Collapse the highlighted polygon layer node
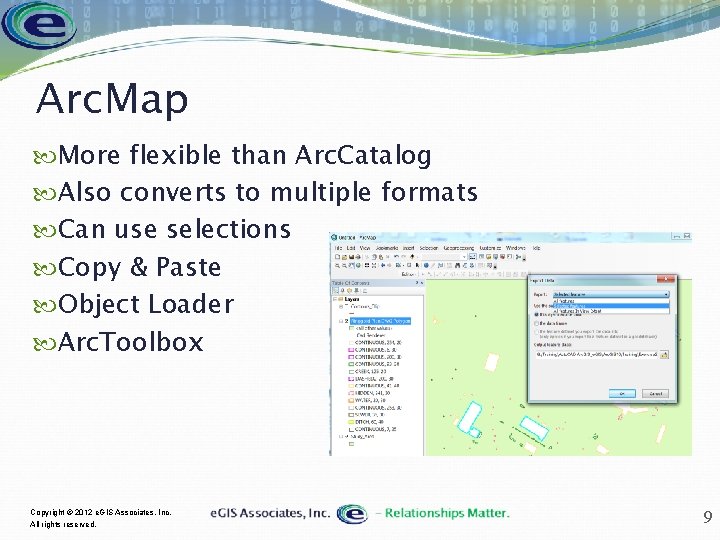 (x=341, y=321)
